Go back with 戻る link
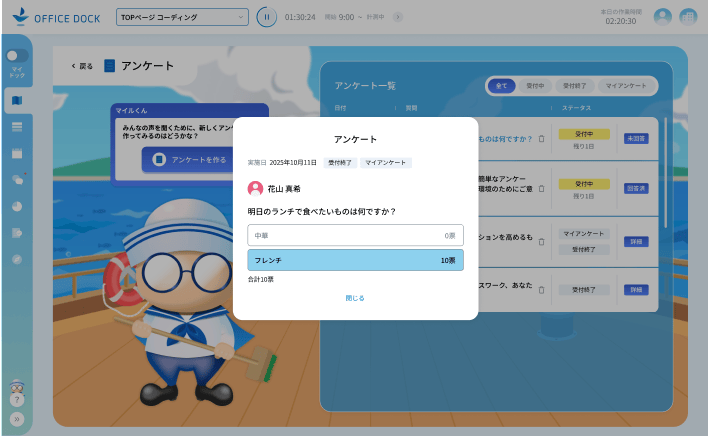Screen dimensions: 708x436 [82, 66]
